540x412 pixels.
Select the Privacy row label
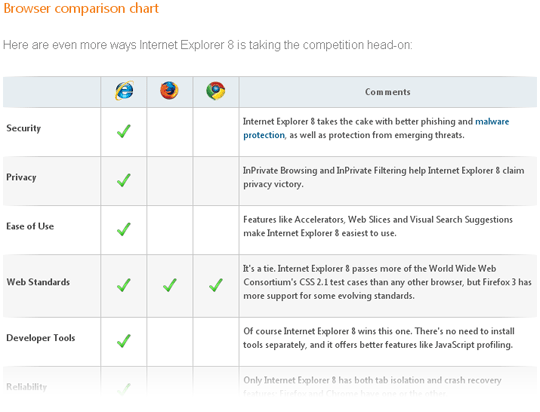21,177
